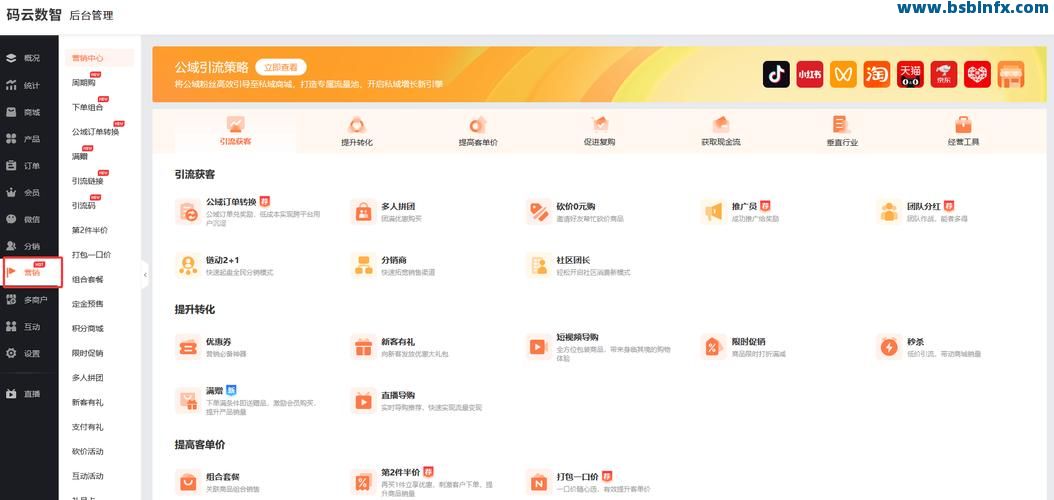Select the 促进复购 tab

coord(599,132)
